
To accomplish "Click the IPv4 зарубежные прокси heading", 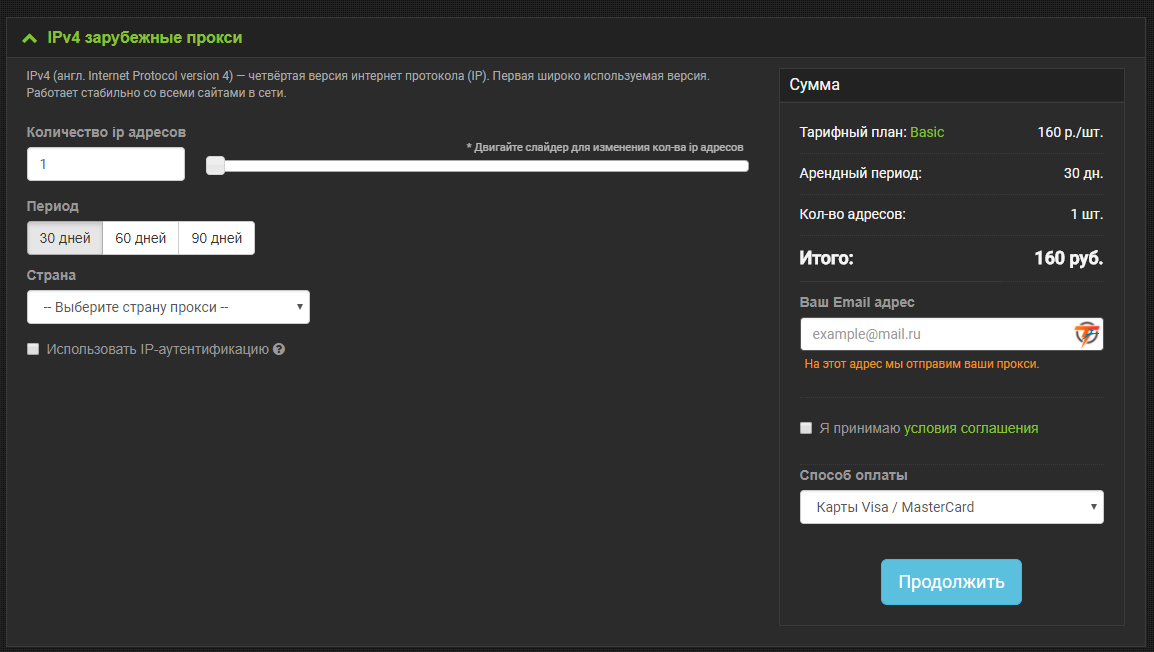I will pos(144,38).
